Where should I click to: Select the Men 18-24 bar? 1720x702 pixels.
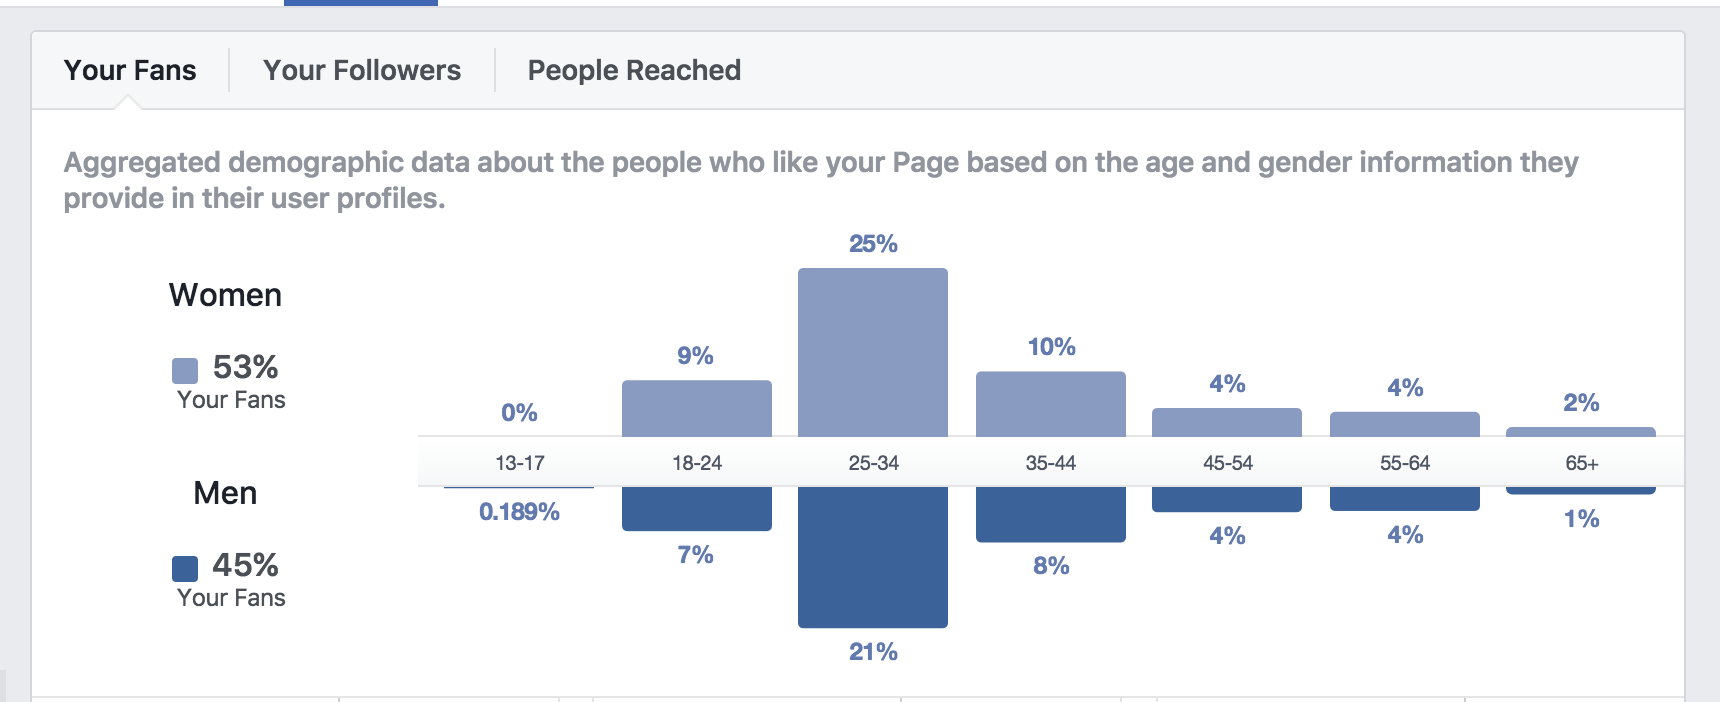(x=696, y=508)
